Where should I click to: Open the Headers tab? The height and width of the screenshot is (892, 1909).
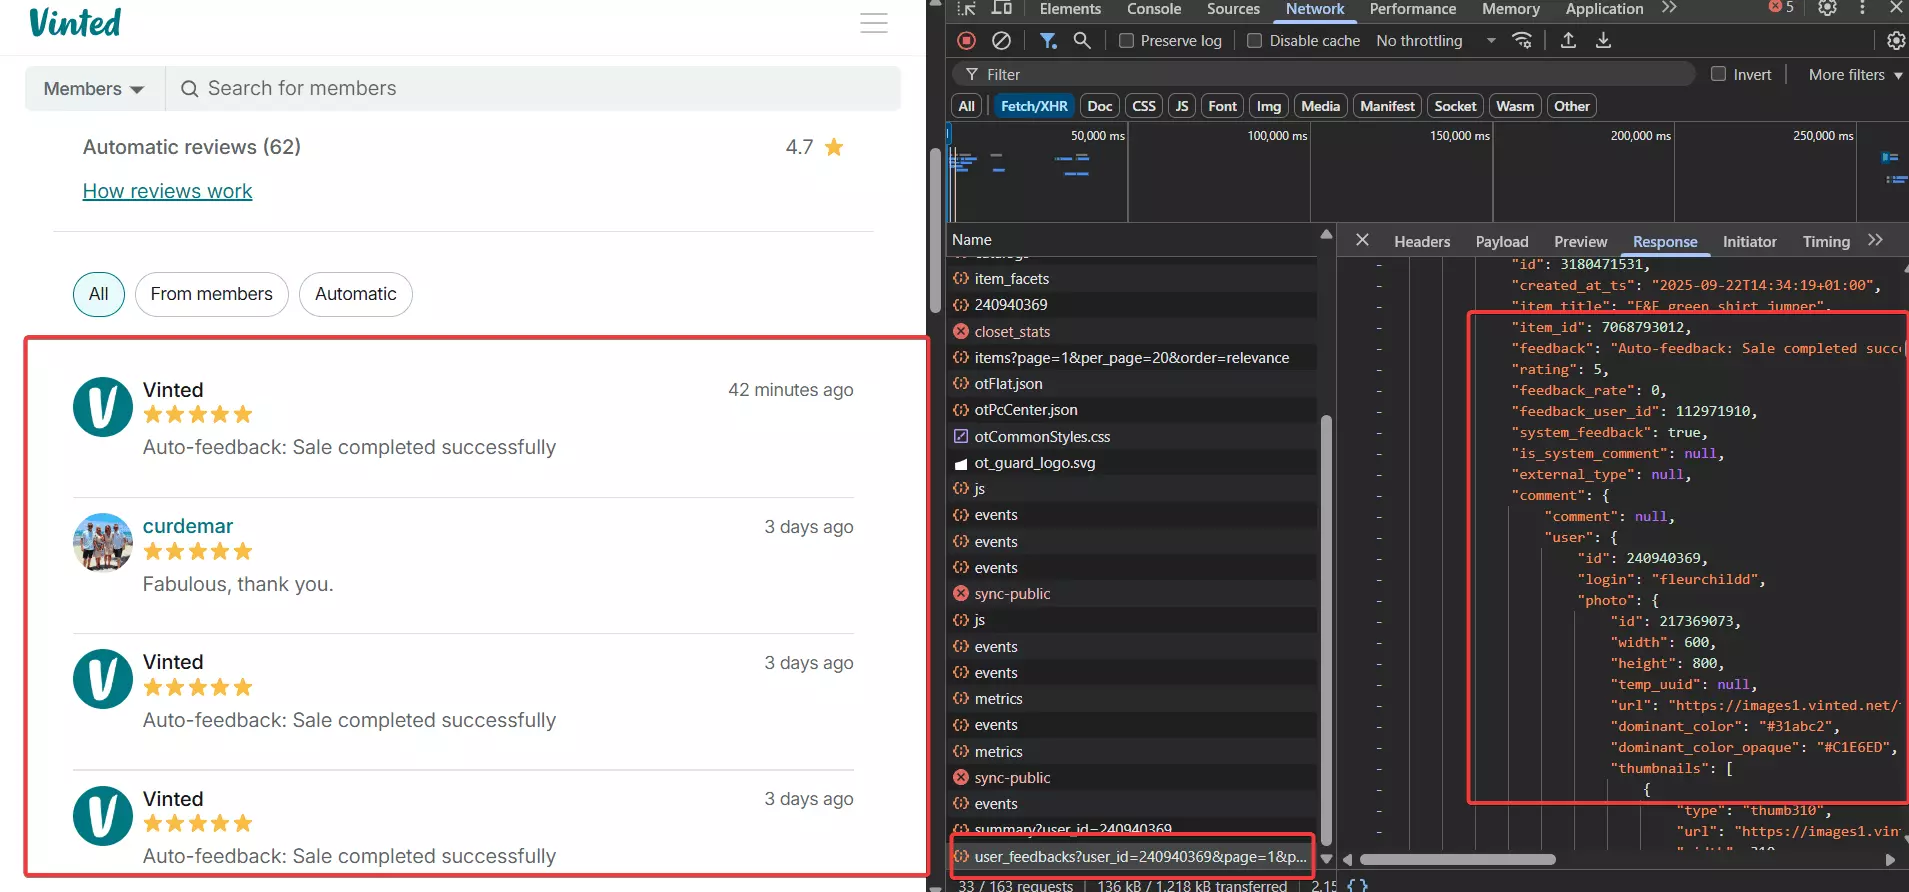pyautogui.click(x=1422, y=241)
